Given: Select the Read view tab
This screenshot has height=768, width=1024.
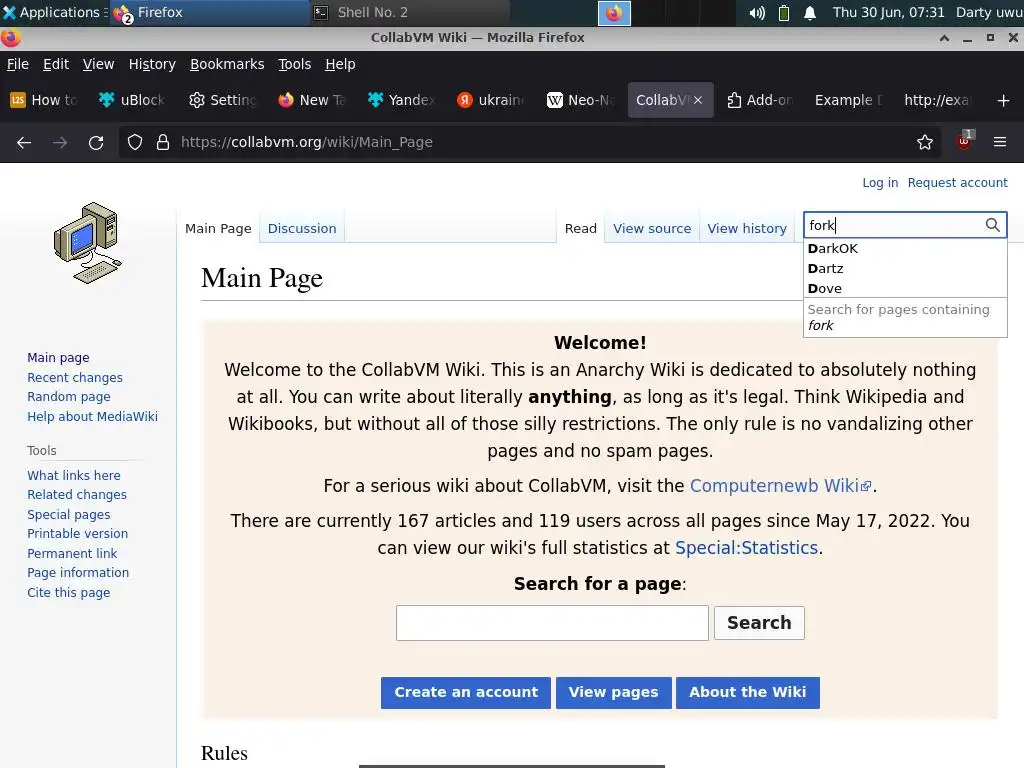Looking at the screenshot, I should point(581,229).
